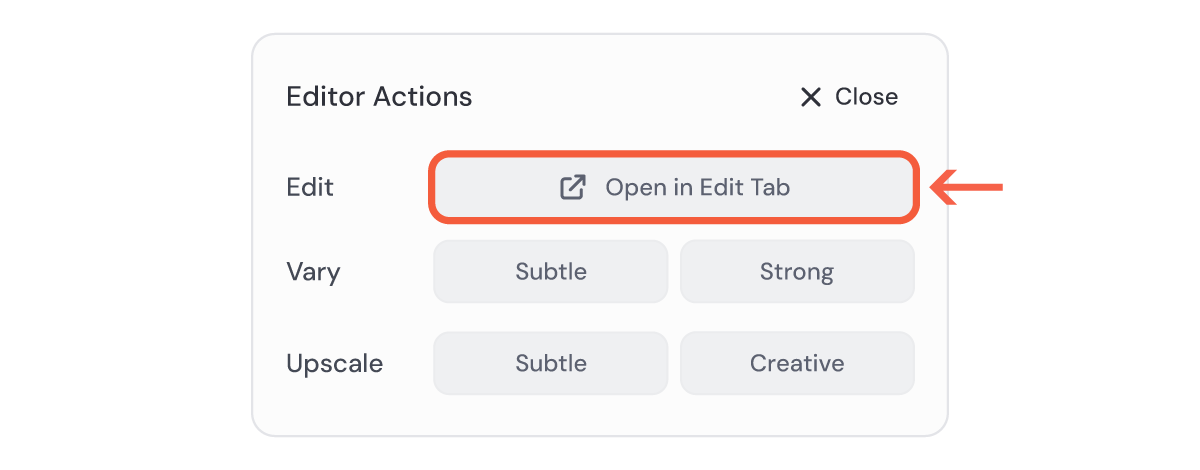
Task: Click the orange highlight border around Edit button
Action: (x=672, y=154)
